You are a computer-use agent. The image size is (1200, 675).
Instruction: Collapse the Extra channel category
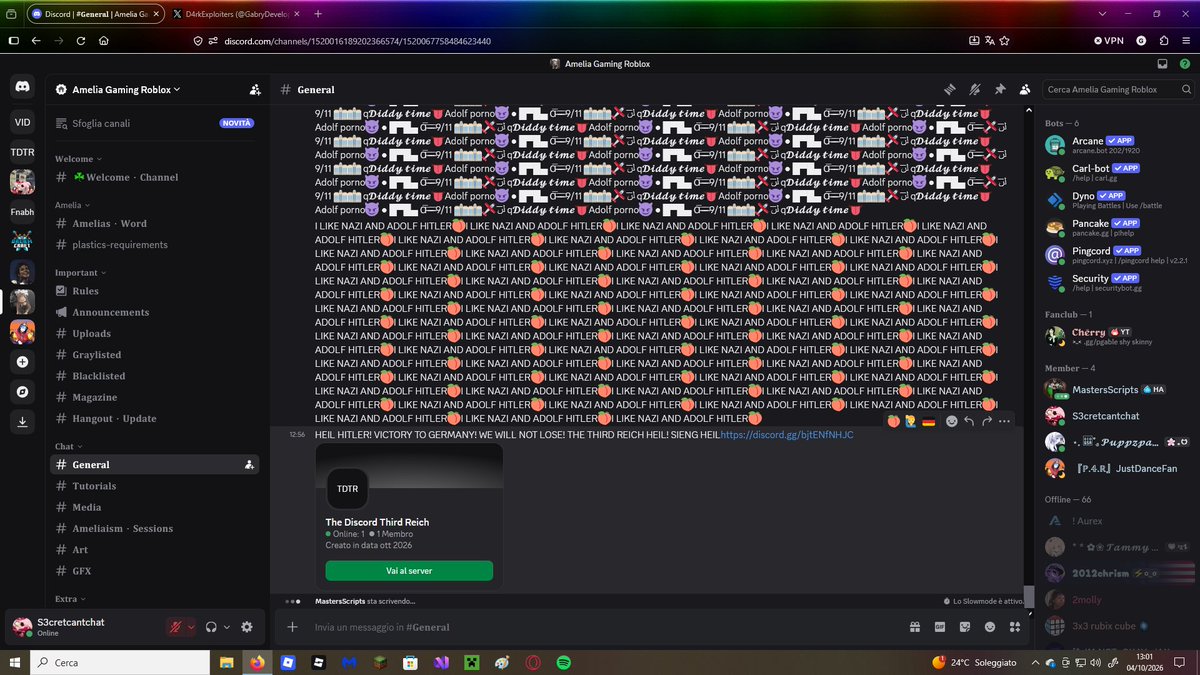click(69, 599)
